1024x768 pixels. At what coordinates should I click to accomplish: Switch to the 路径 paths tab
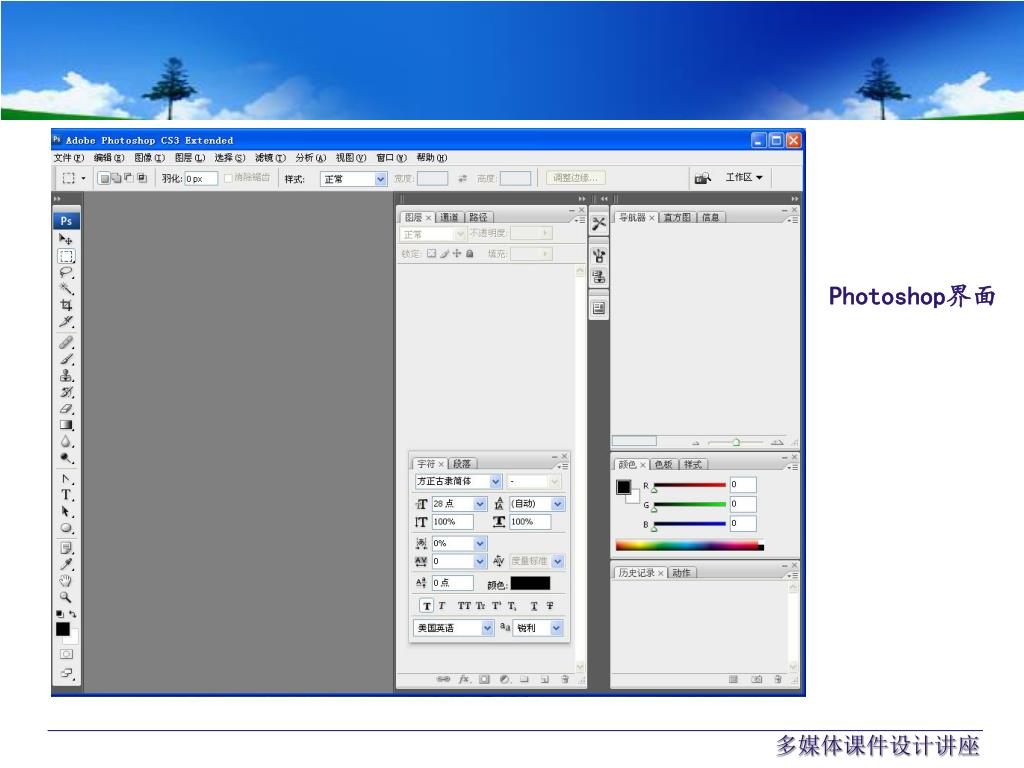(x=478, y=217)
